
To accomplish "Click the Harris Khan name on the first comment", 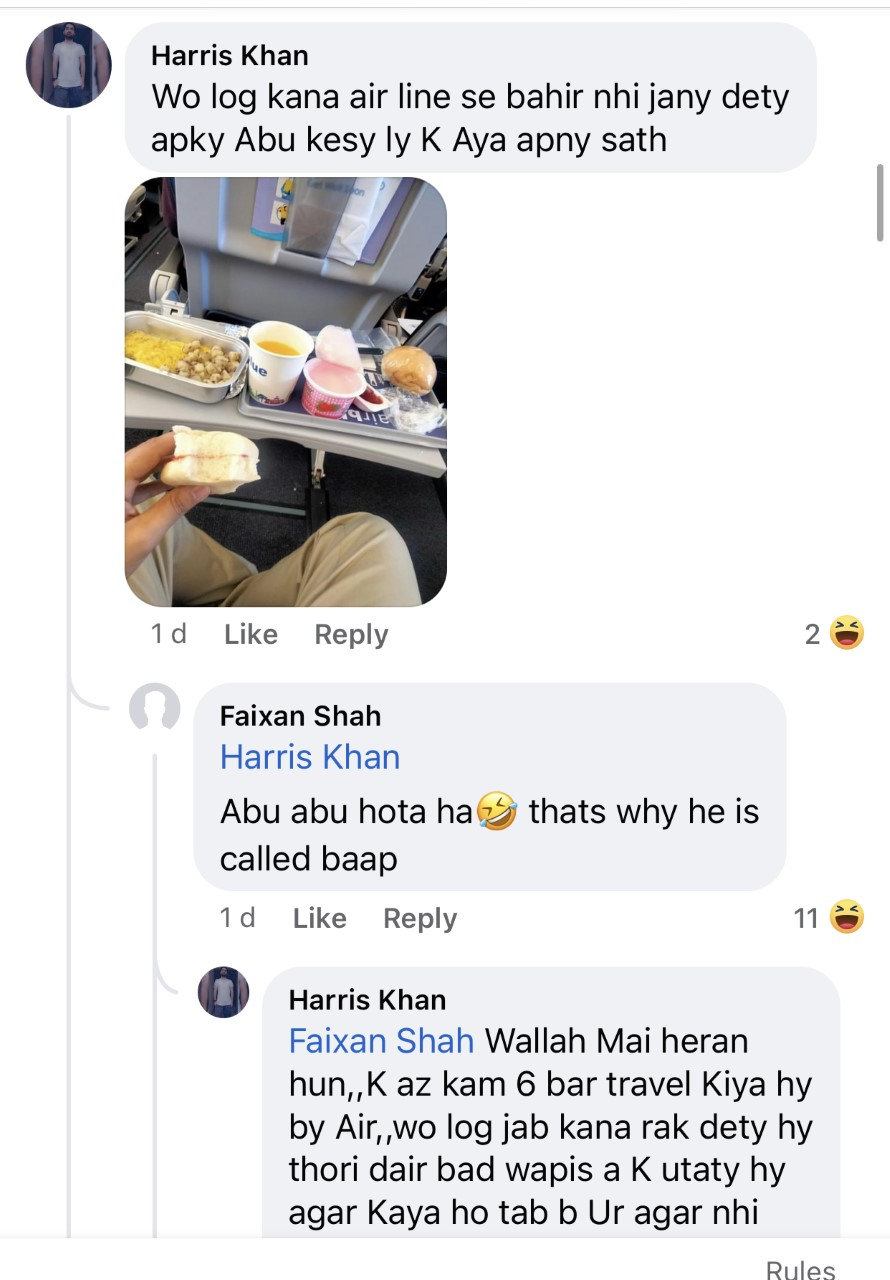I will point(229,55).
